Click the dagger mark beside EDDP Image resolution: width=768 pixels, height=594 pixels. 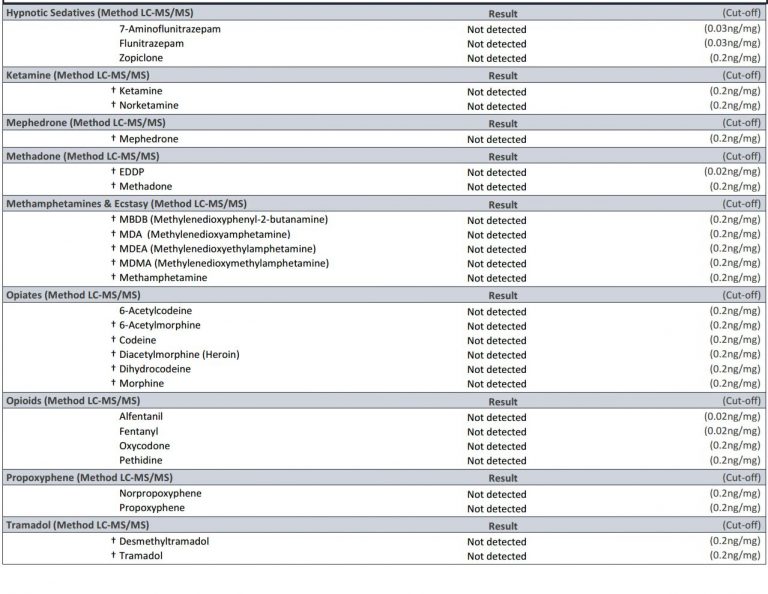pyautogui.click(x=113, y=171)
